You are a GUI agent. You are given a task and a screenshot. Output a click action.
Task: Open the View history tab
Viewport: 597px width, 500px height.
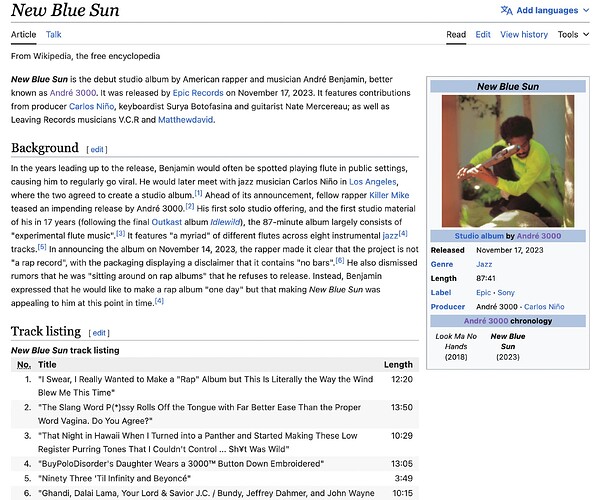(x=524, y=35)
